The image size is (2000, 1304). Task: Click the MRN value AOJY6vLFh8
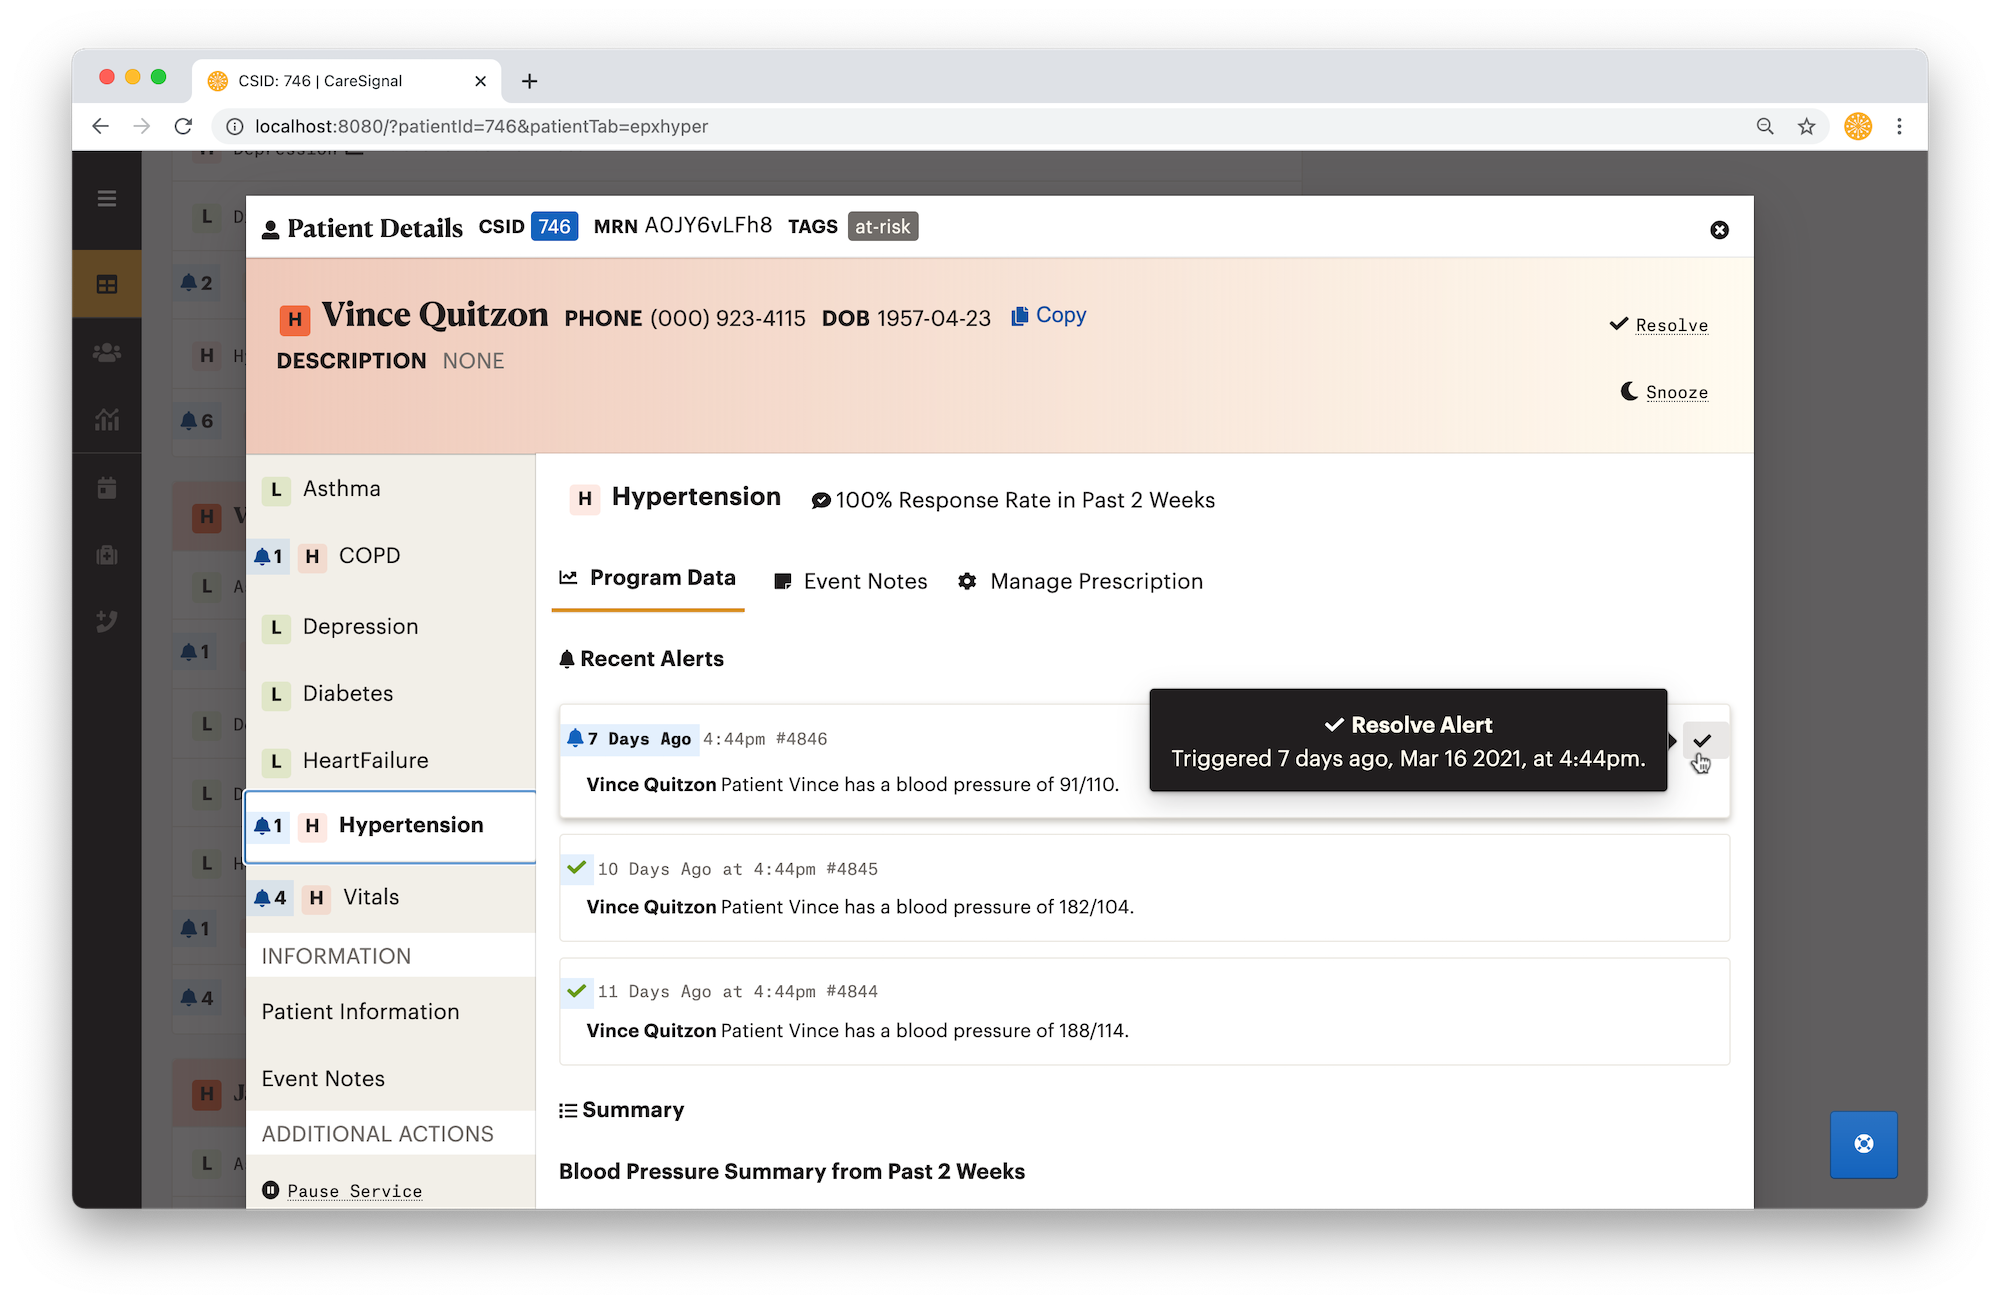click(708, 226)
